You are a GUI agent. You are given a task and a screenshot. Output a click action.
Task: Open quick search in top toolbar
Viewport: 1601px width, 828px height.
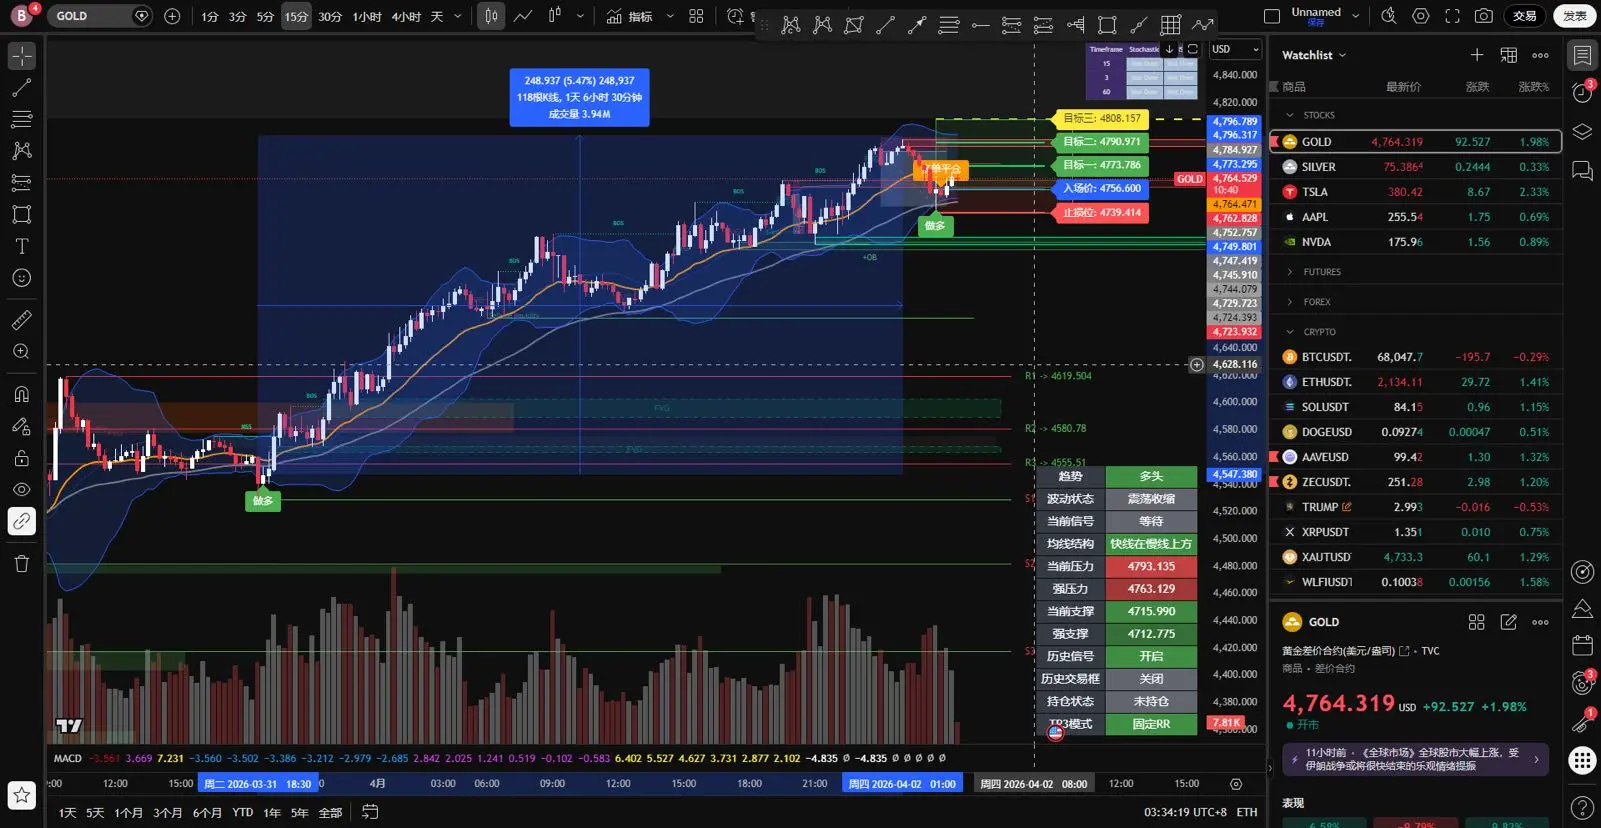[x=1389, y=16]
